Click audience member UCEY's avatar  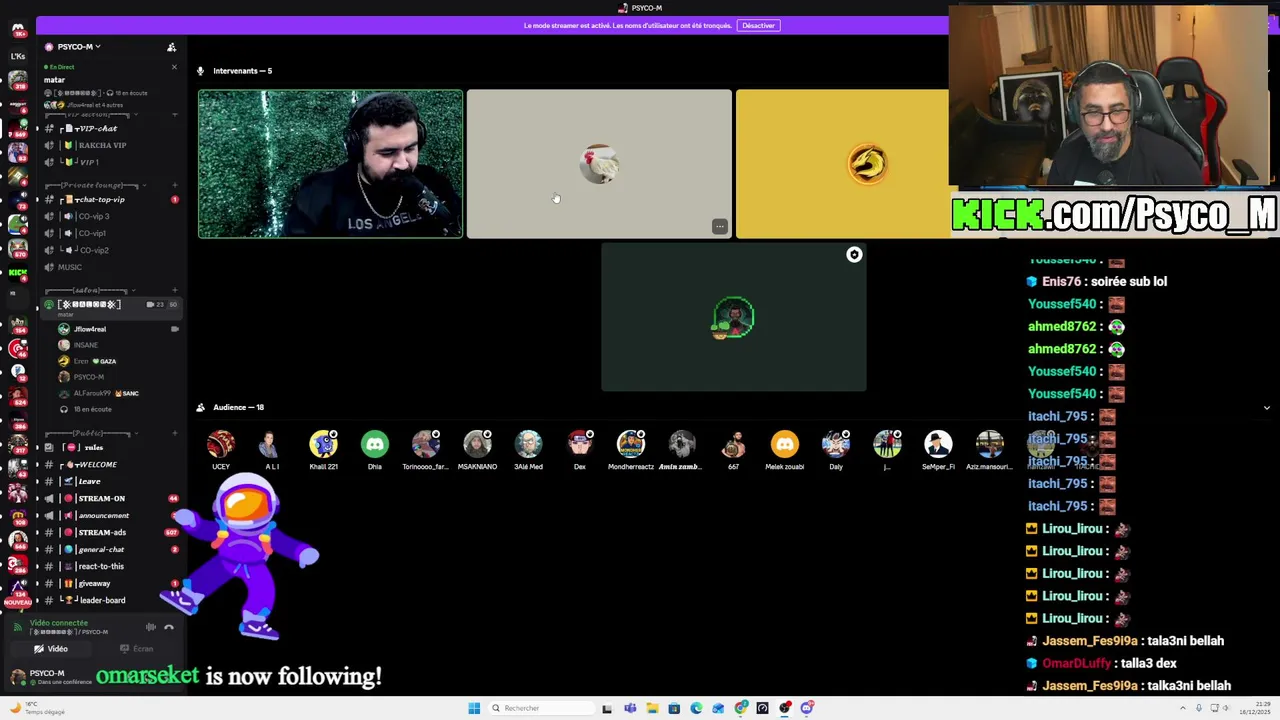coord(221,444)
